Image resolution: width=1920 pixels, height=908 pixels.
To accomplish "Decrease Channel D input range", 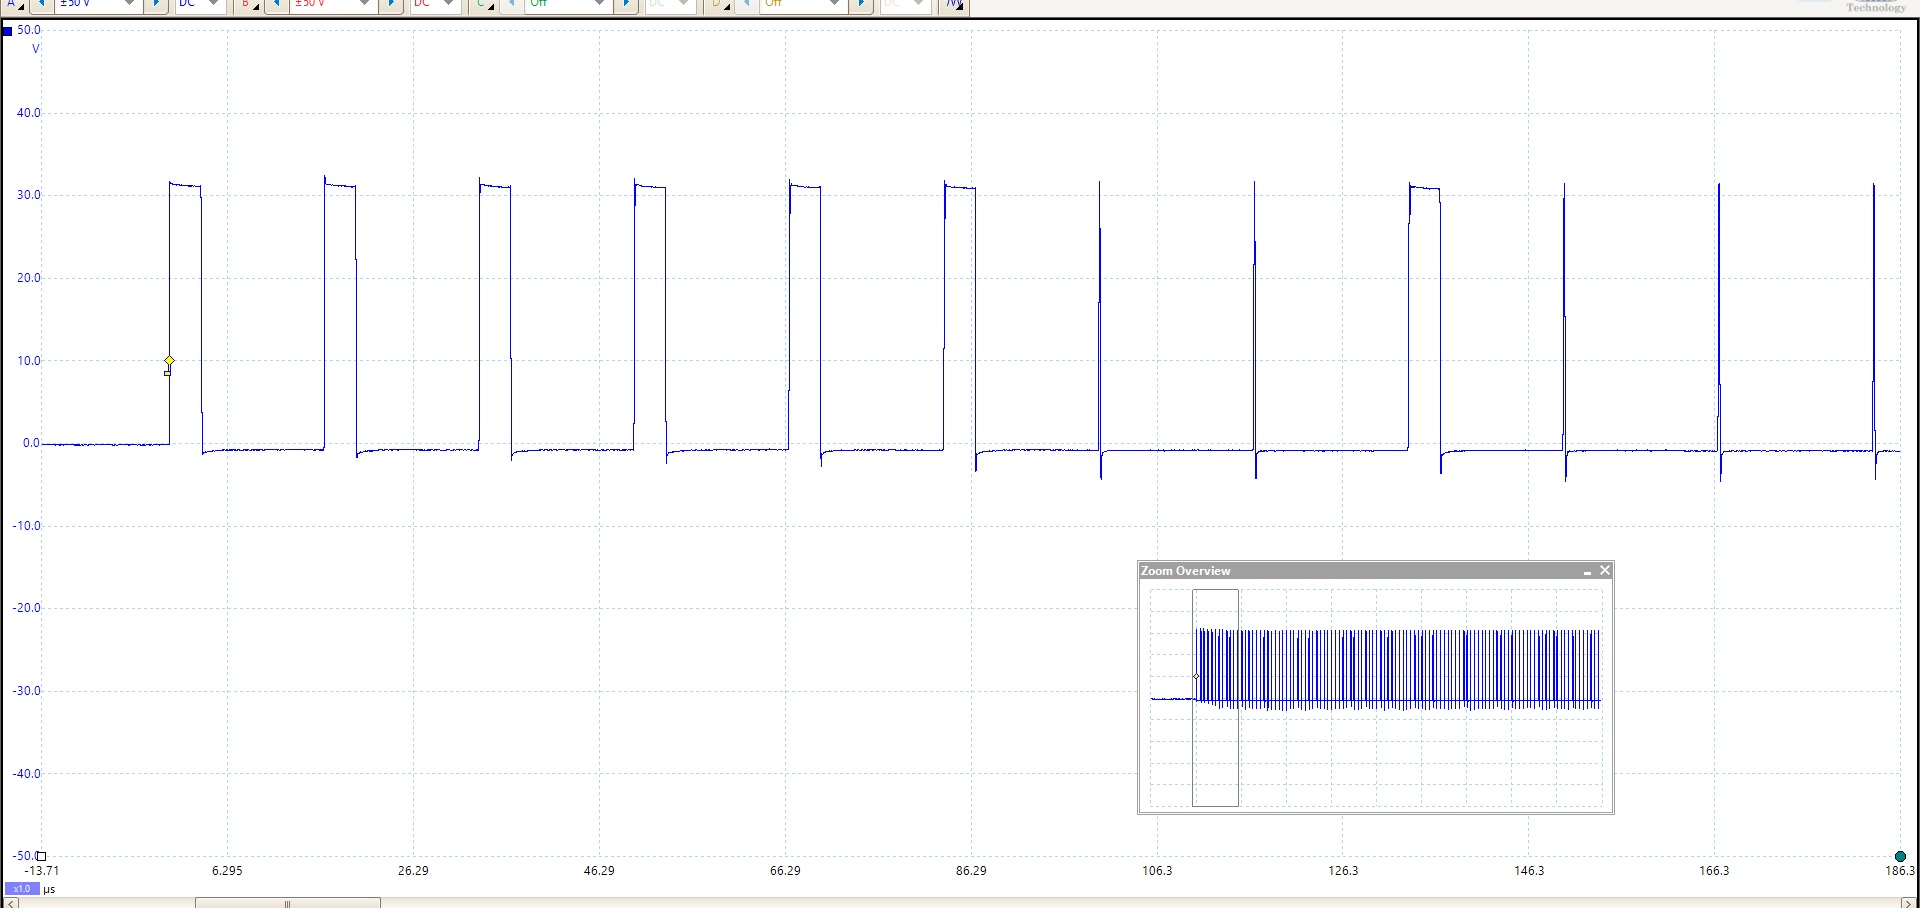I will coord(746,5).
